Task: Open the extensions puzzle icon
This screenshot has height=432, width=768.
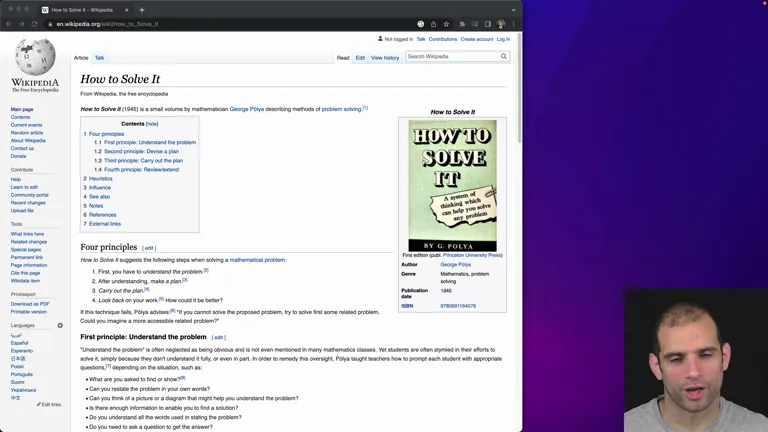Action: 462,24
